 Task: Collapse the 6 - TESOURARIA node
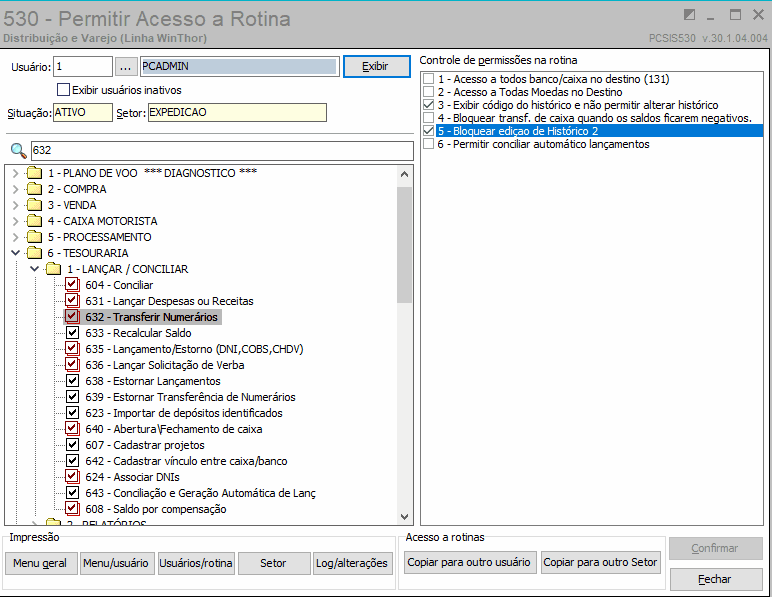15,253
